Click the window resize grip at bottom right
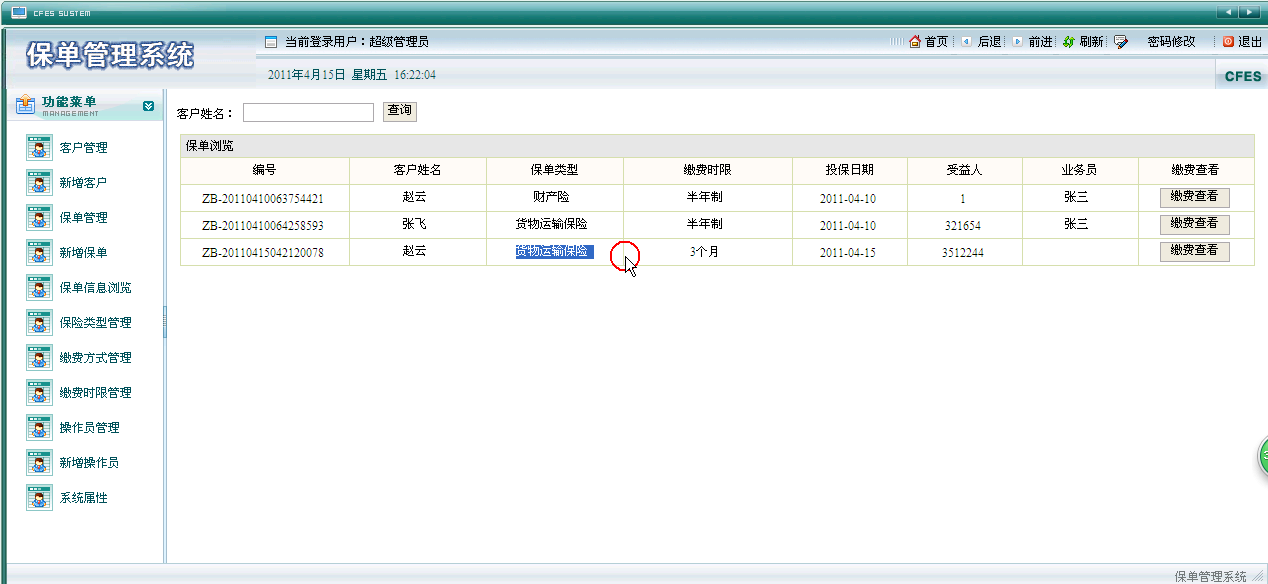 point(1257,577)
